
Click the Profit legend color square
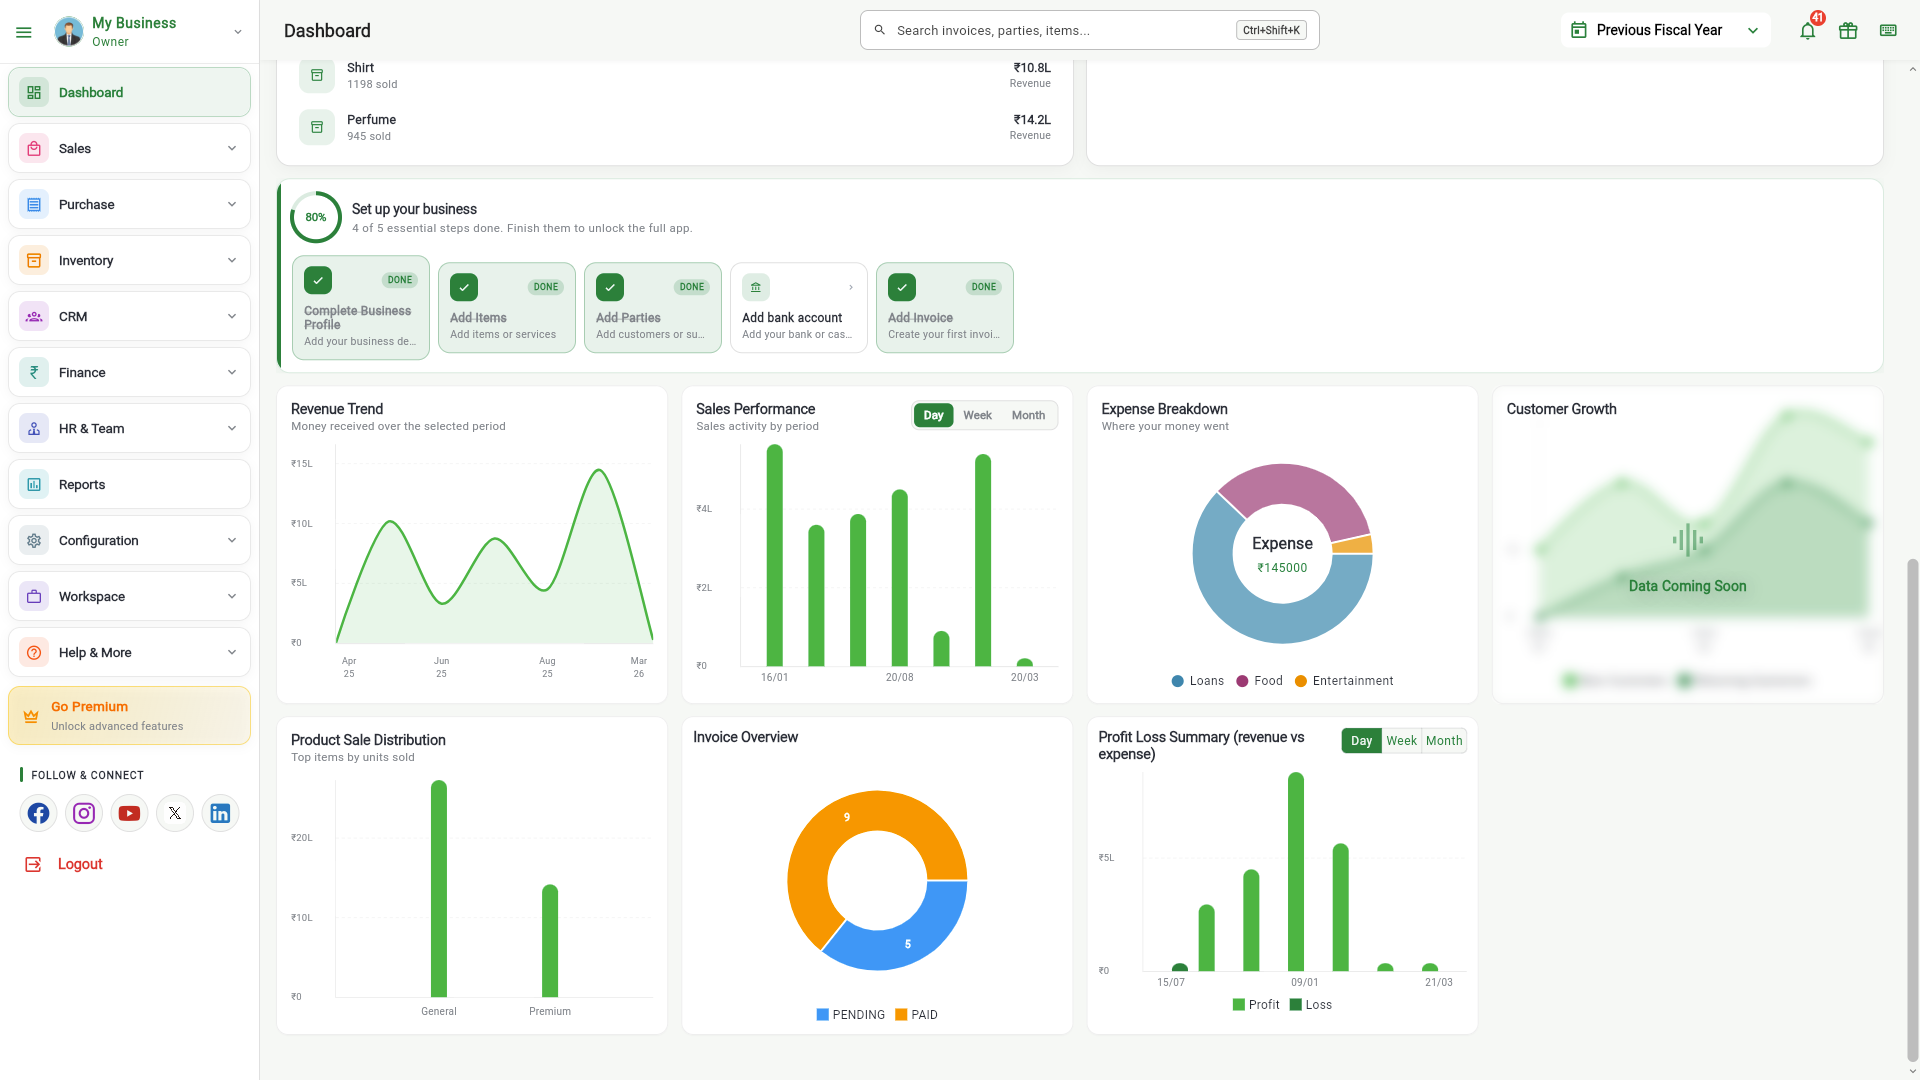coord(1239,1005)
